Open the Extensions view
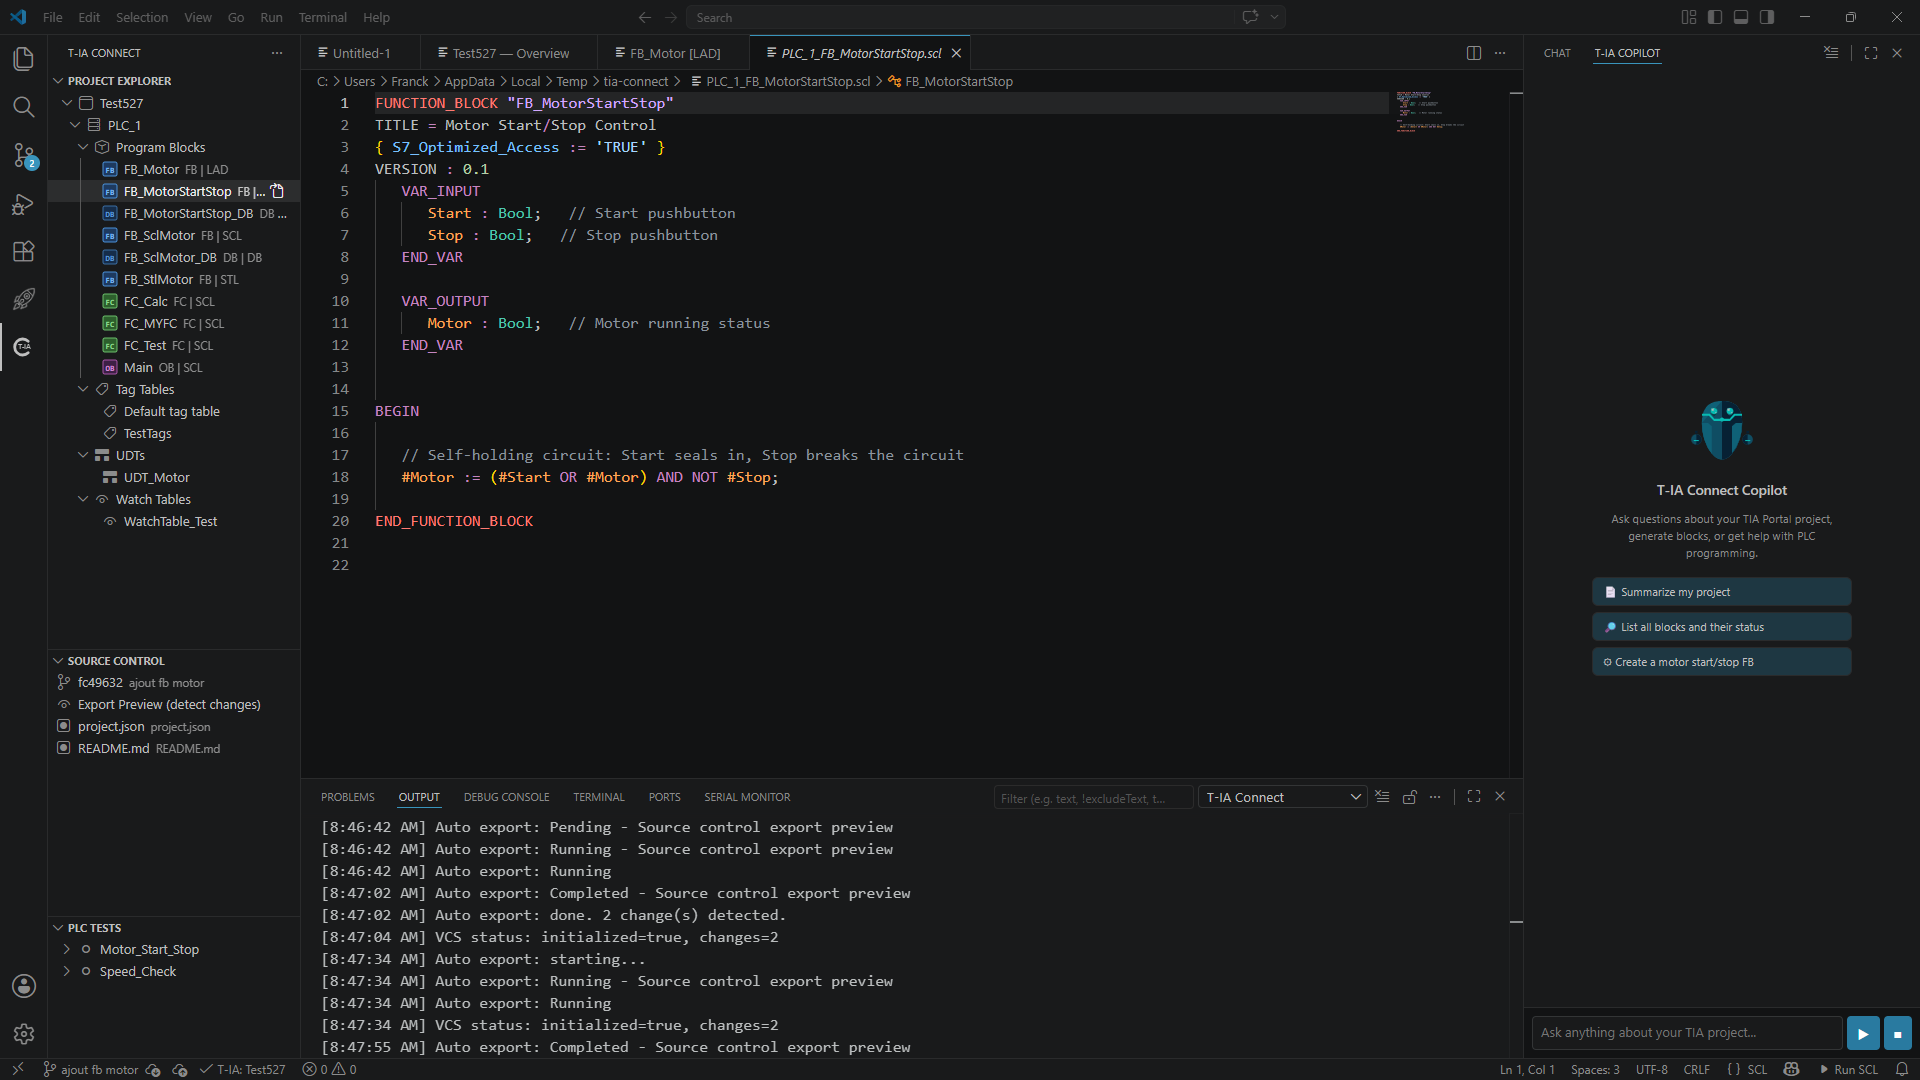 point(23,251)
